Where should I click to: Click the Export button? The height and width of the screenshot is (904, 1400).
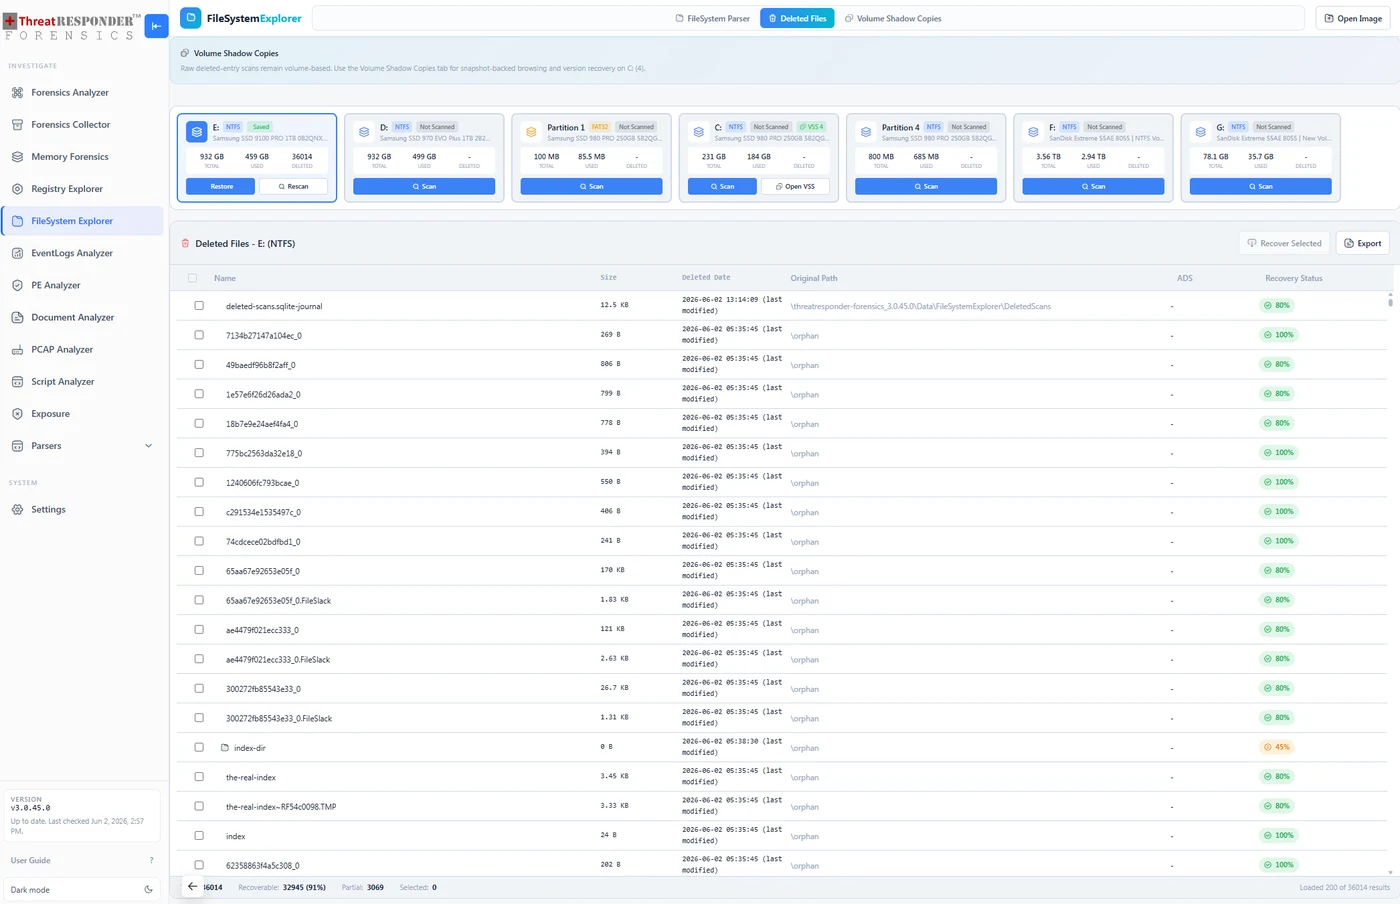tap(1362, 243)
